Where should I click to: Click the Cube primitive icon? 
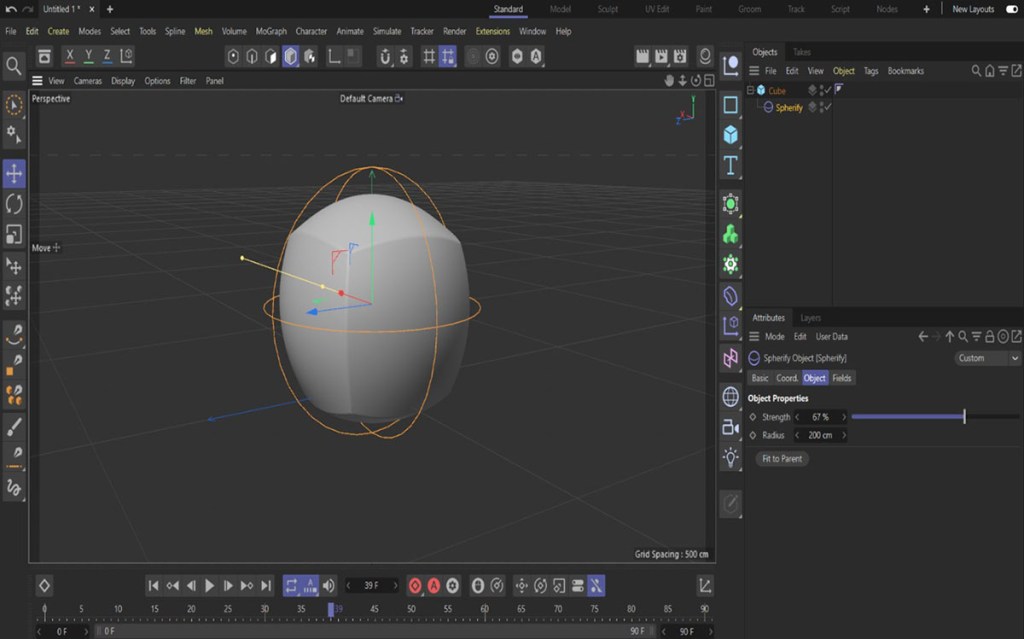pos(731,135)
